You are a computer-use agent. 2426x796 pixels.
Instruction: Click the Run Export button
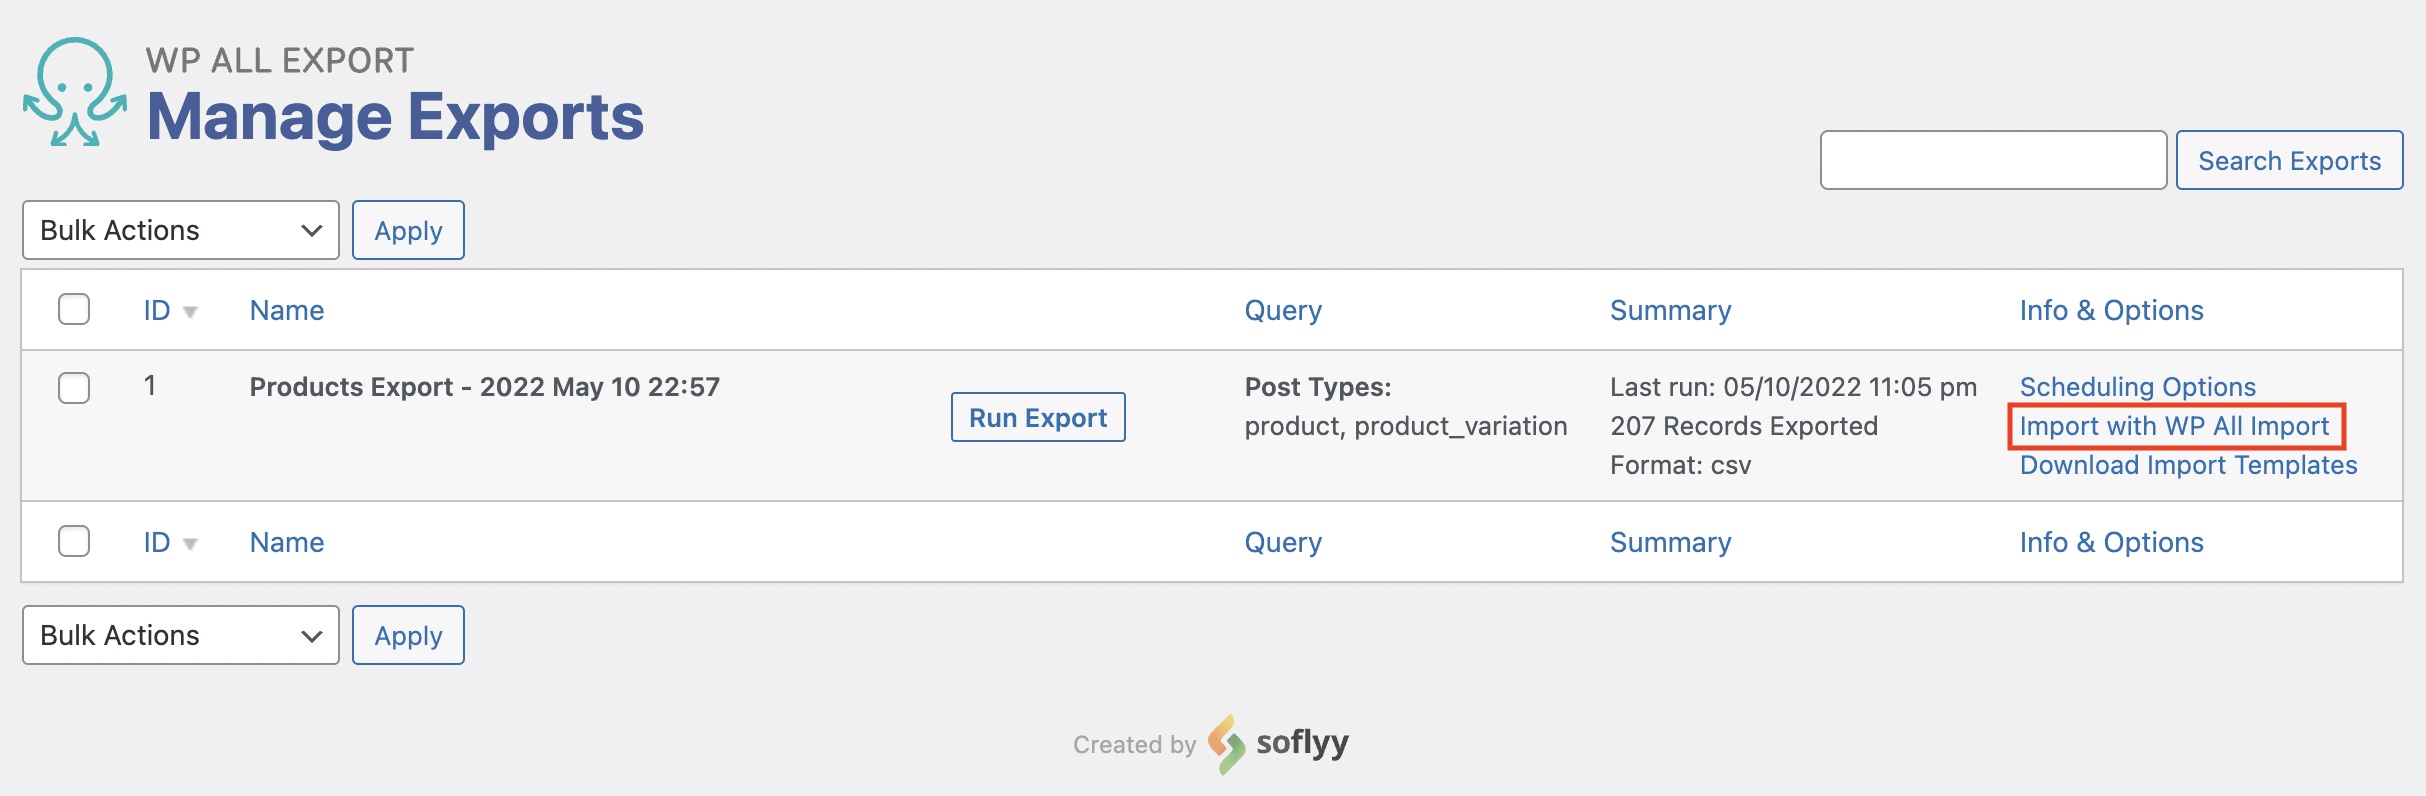pos(1038,417)
